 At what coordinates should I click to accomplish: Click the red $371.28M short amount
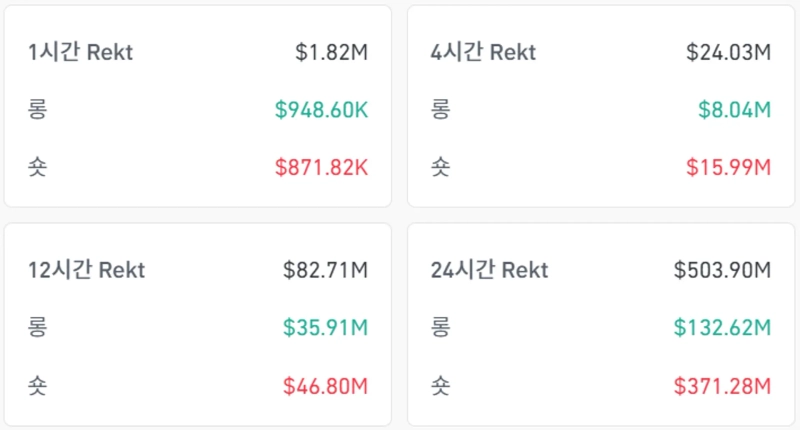(722, 384)
